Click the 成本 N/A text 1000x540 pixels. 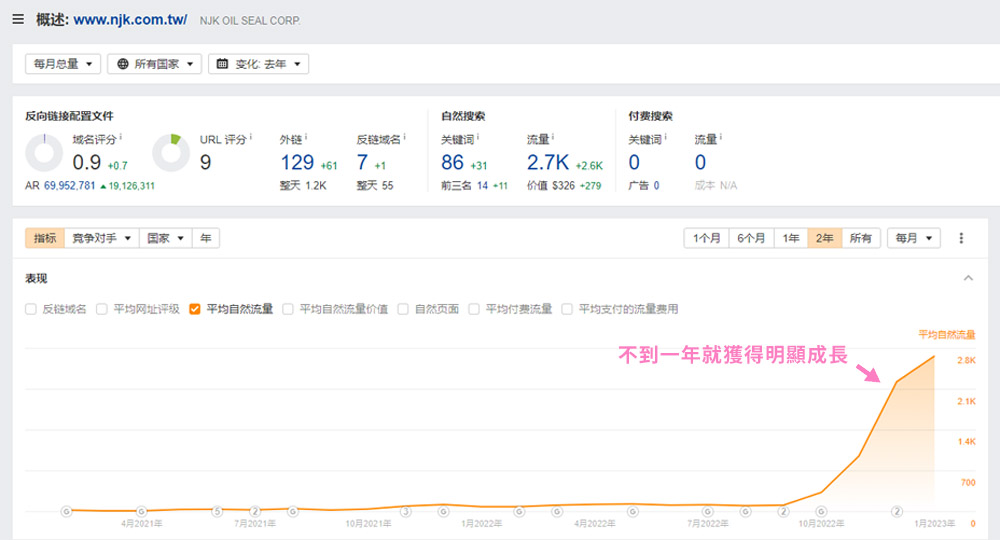click(716, 186)
